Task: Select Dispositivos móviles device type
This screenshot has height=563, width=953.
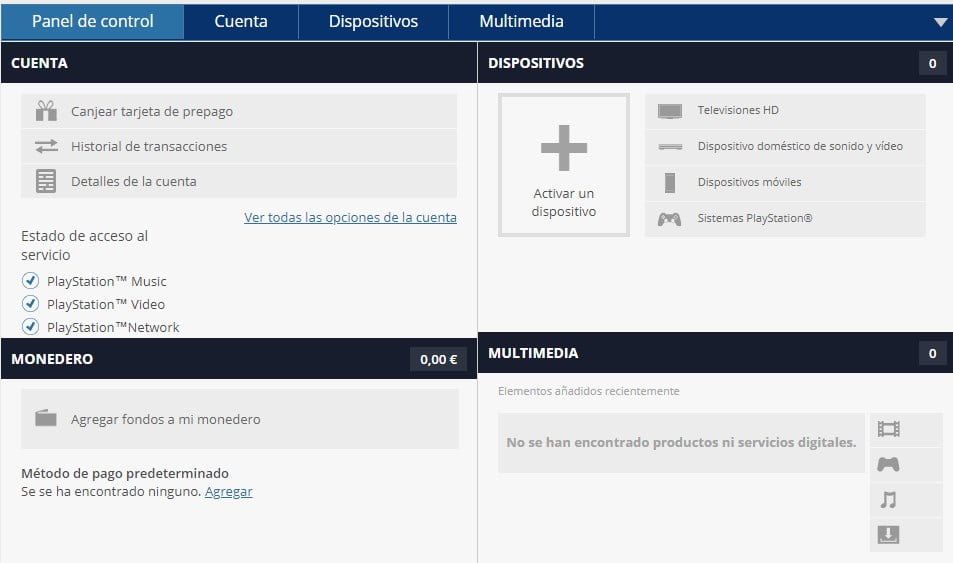Action: [785, 182]
